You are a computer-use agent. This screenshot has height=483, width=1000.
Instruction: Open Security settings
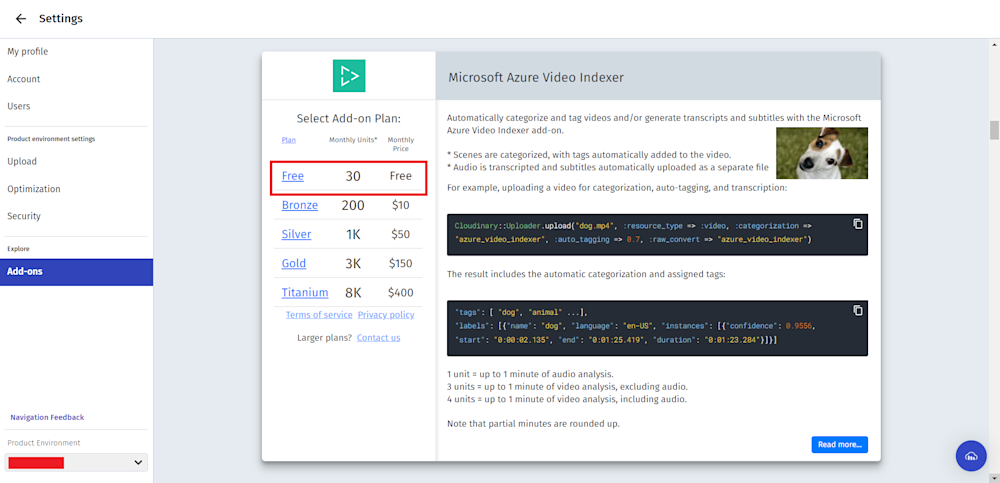point(24,216)
